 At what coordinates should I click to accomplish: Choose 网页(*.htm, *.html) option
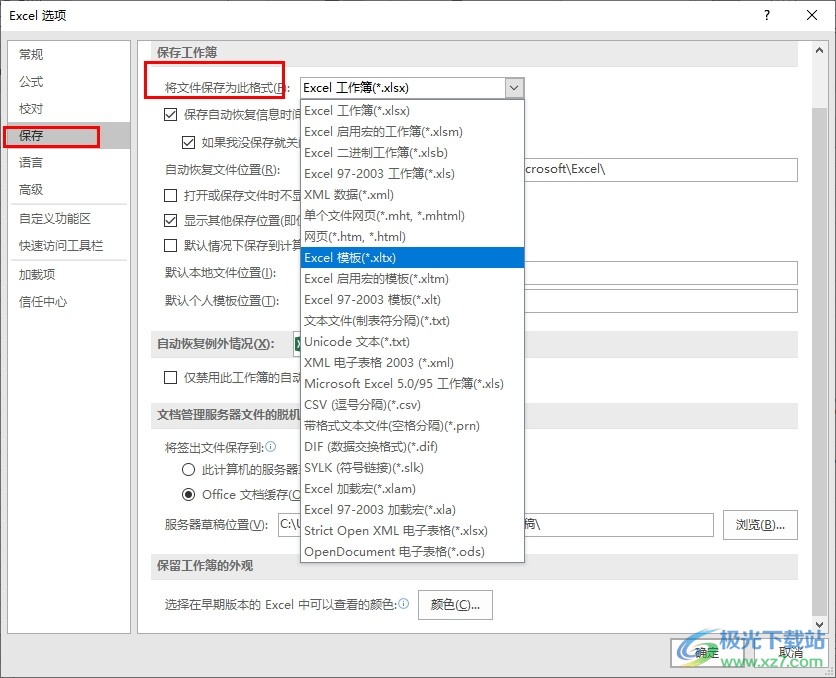coord(412,237)
